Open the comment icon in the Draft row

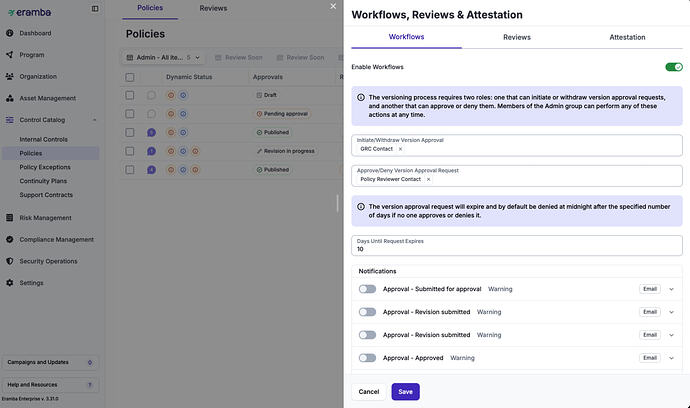coord(151,95)
